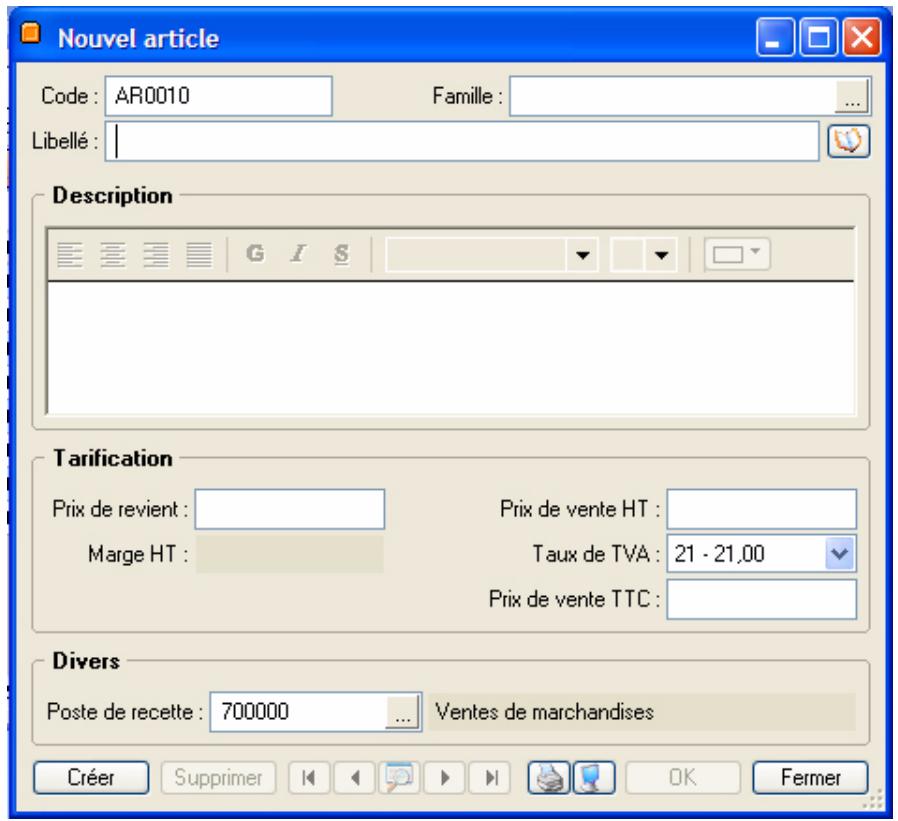
Task: Click the Libellé text field
Action: click(462, 141)
